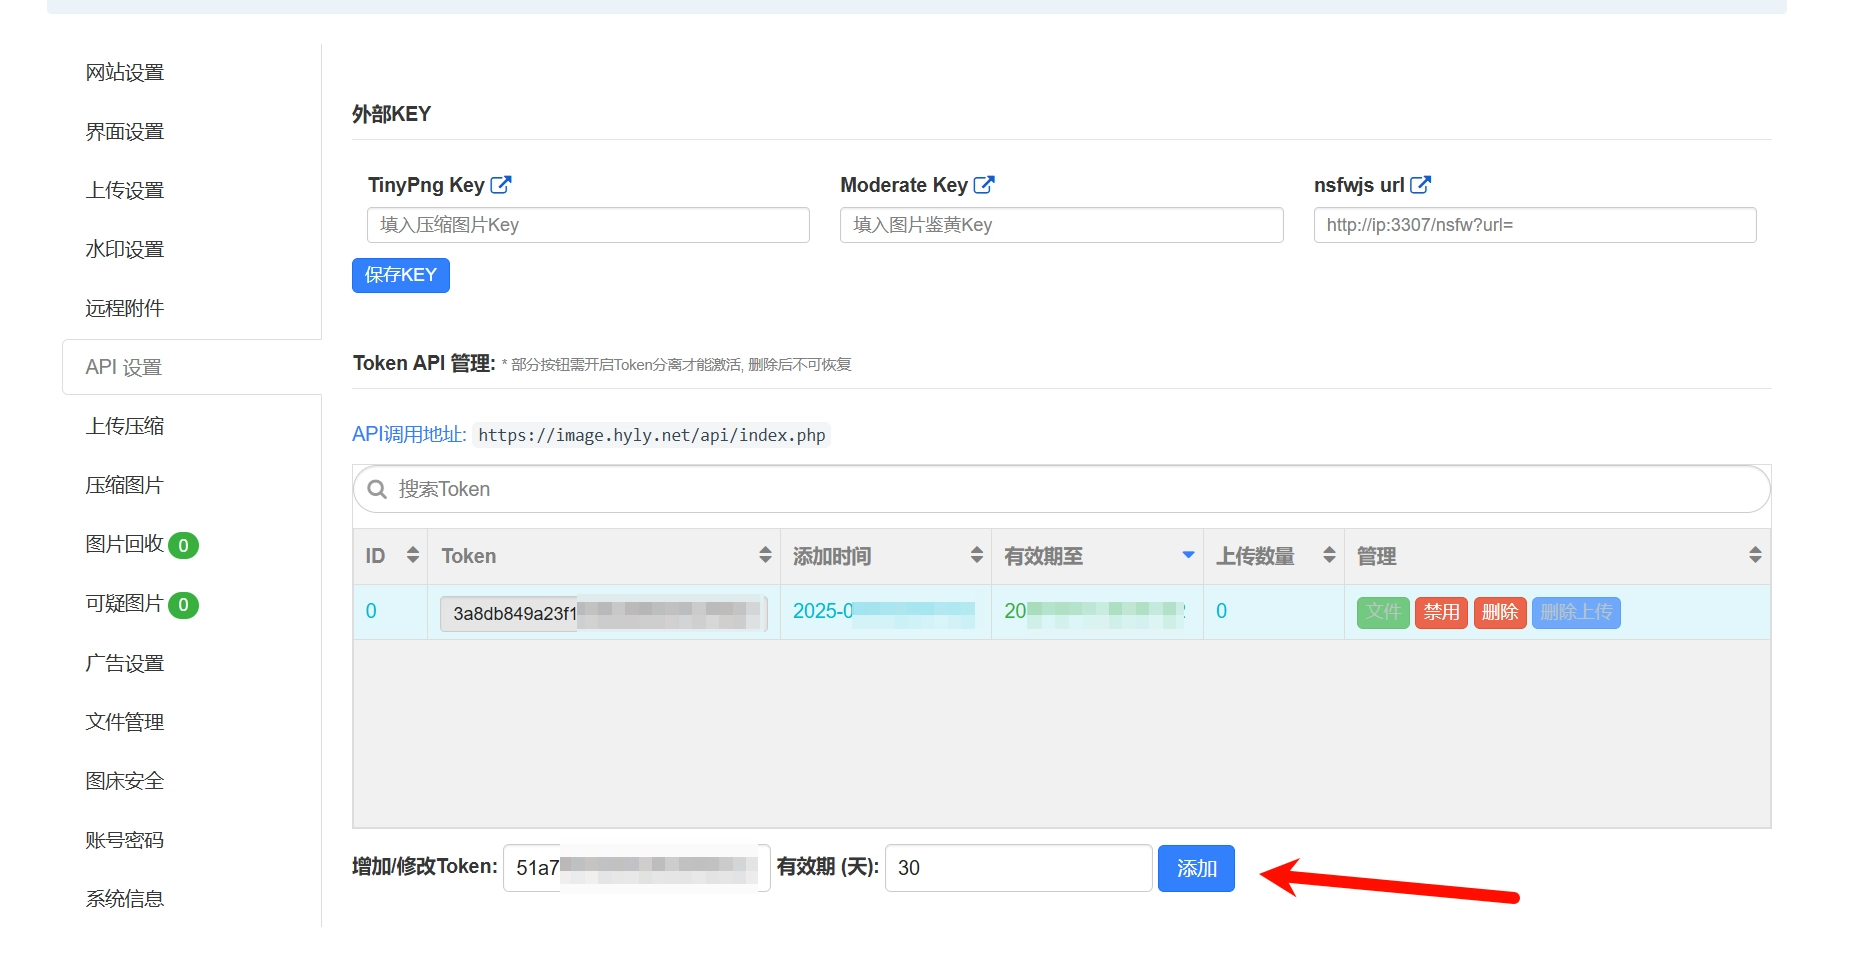Click the API URL code text
Screen dimensions: 1852x979
(652, 435)
